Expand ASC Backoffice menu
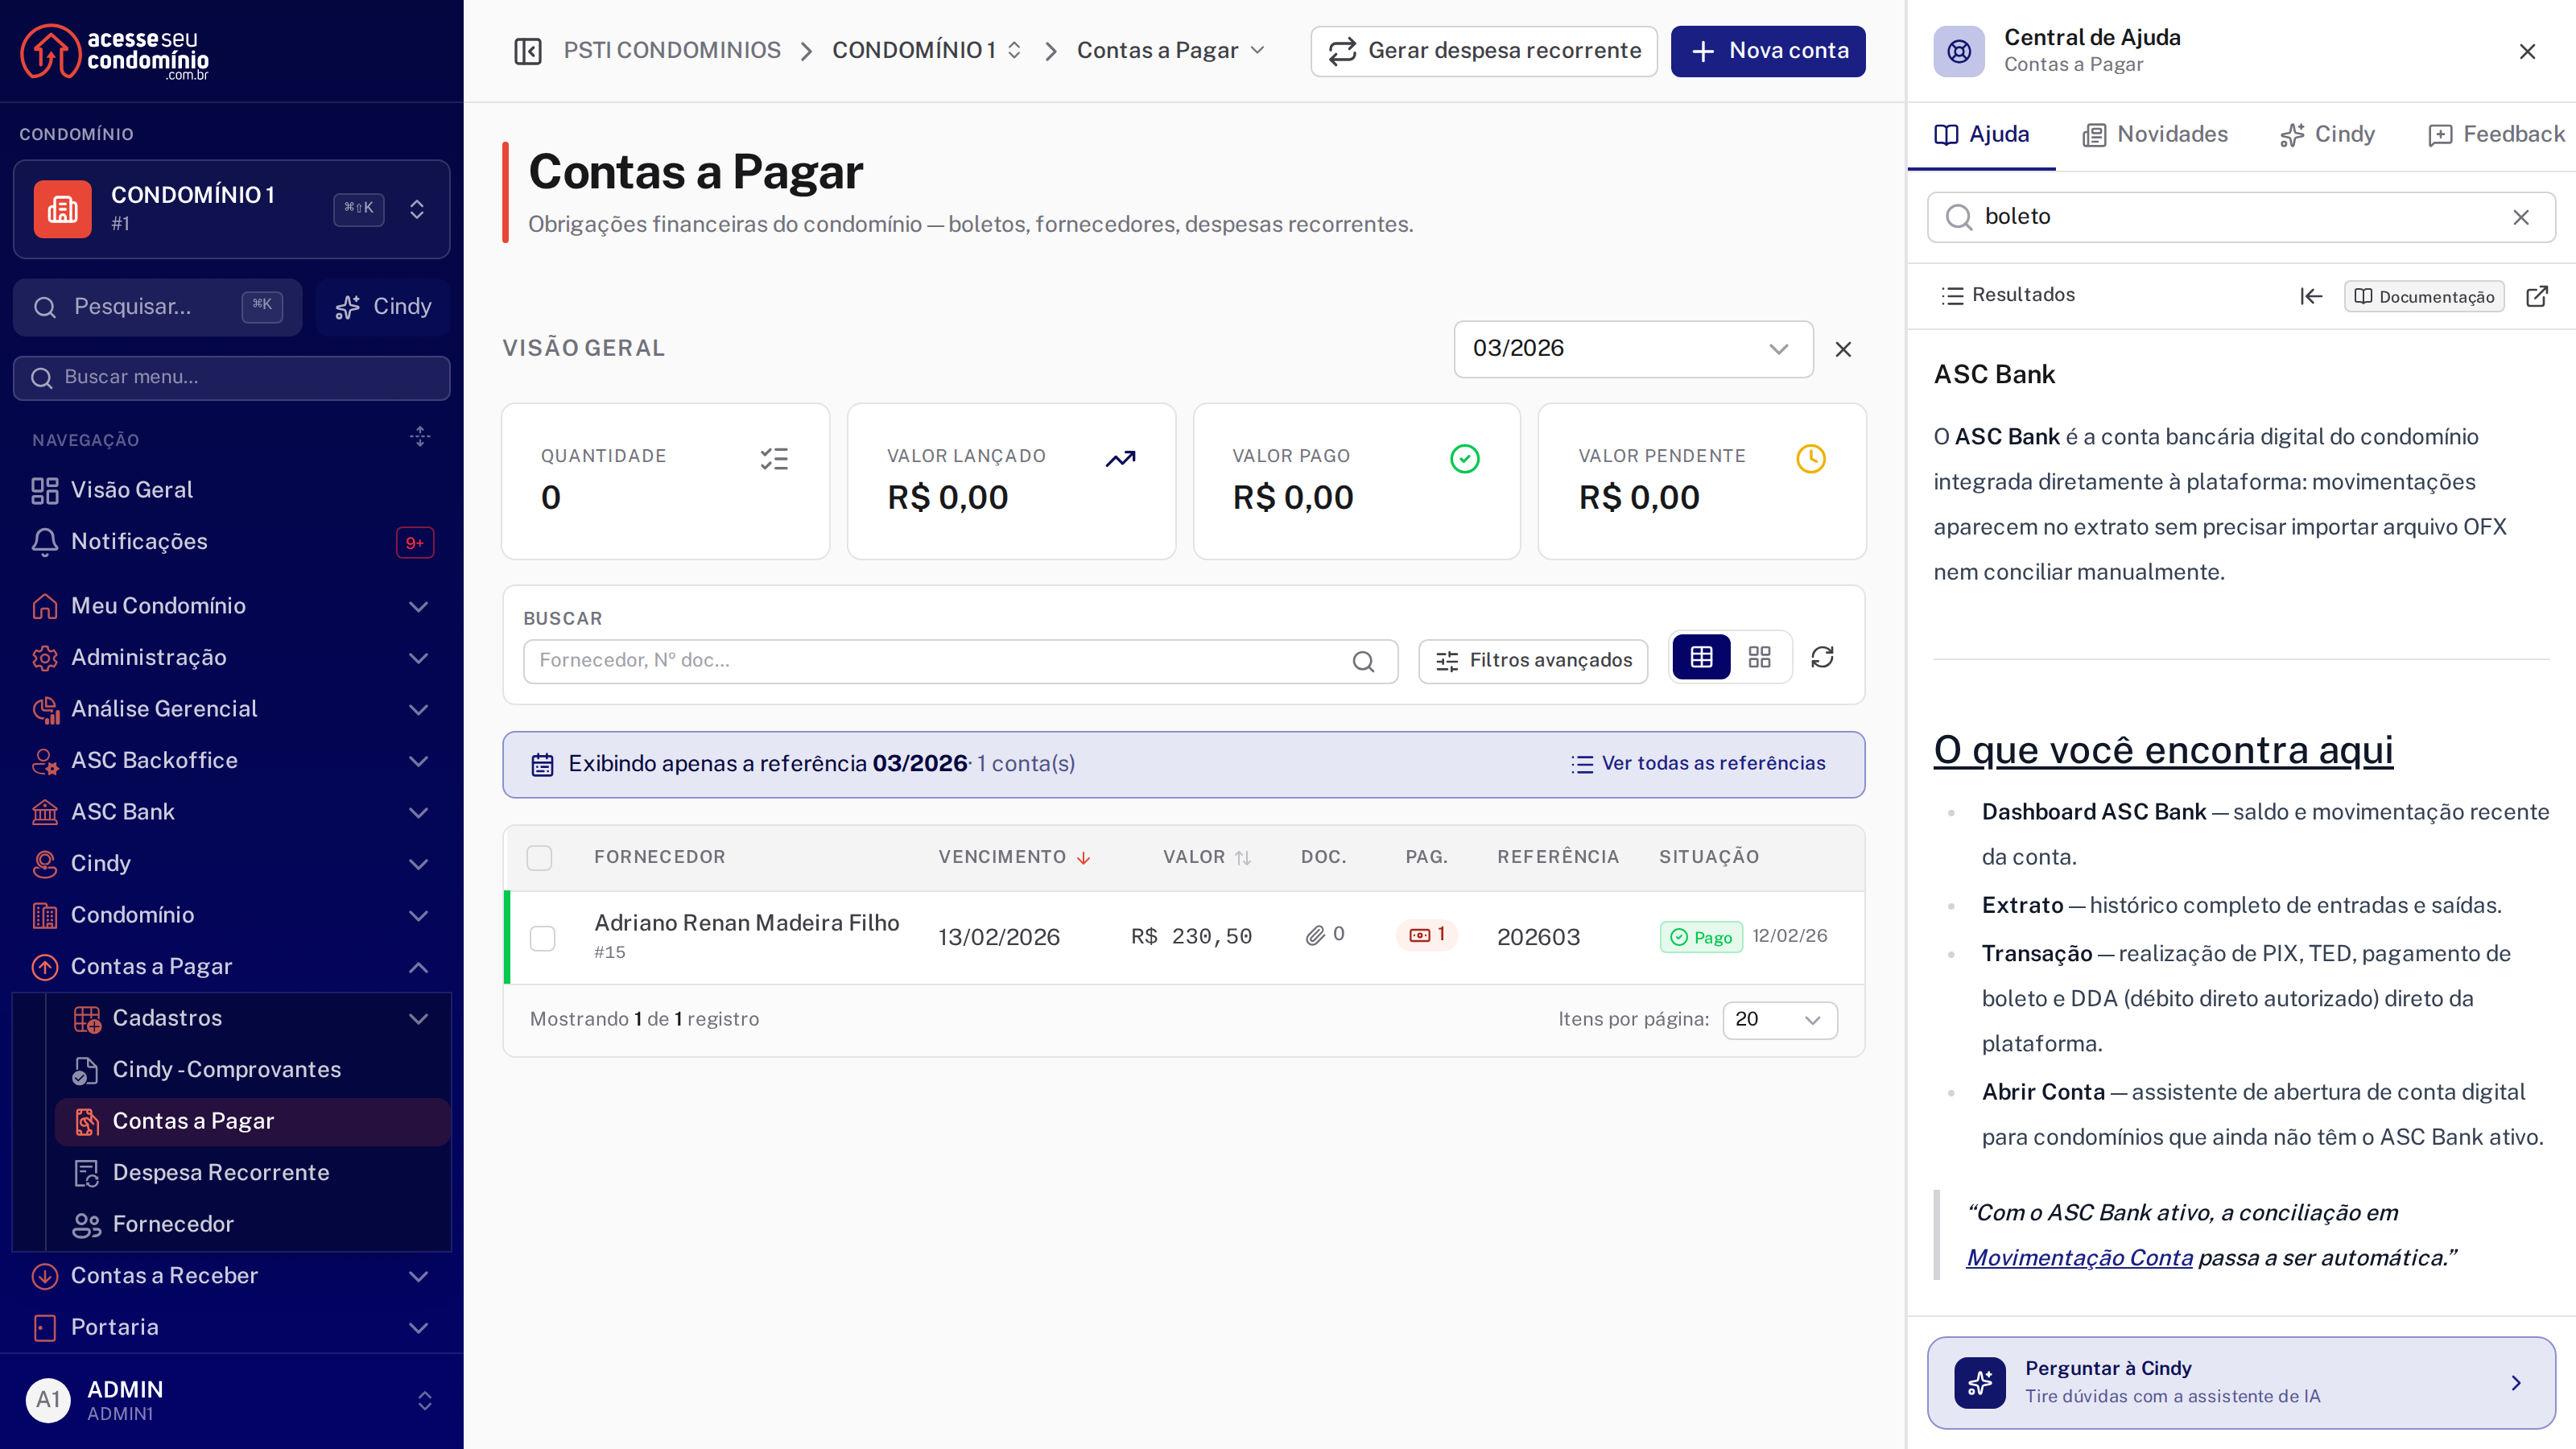Image resolution: width=2576 pixels, height=1449 pixels. tap(232, 761)
